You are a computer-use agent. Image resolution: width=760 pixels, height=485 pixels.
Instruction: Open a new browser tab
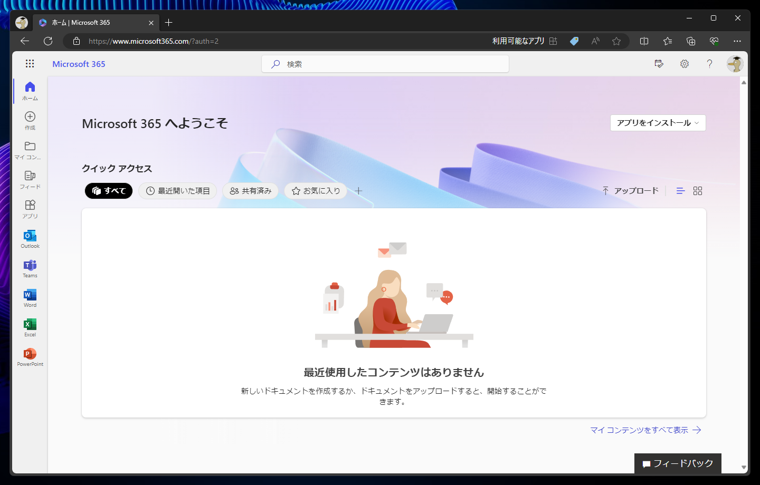[168, 22]
